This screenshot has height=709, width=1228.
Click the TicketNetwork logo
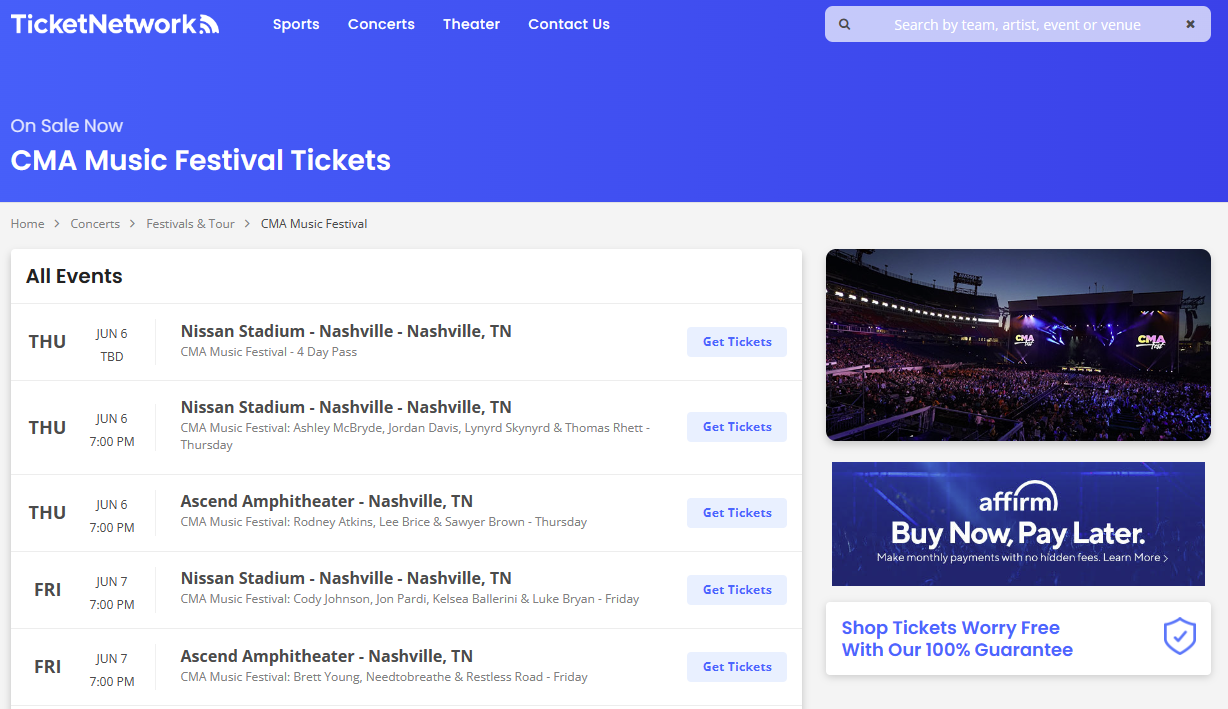(114, 24)
